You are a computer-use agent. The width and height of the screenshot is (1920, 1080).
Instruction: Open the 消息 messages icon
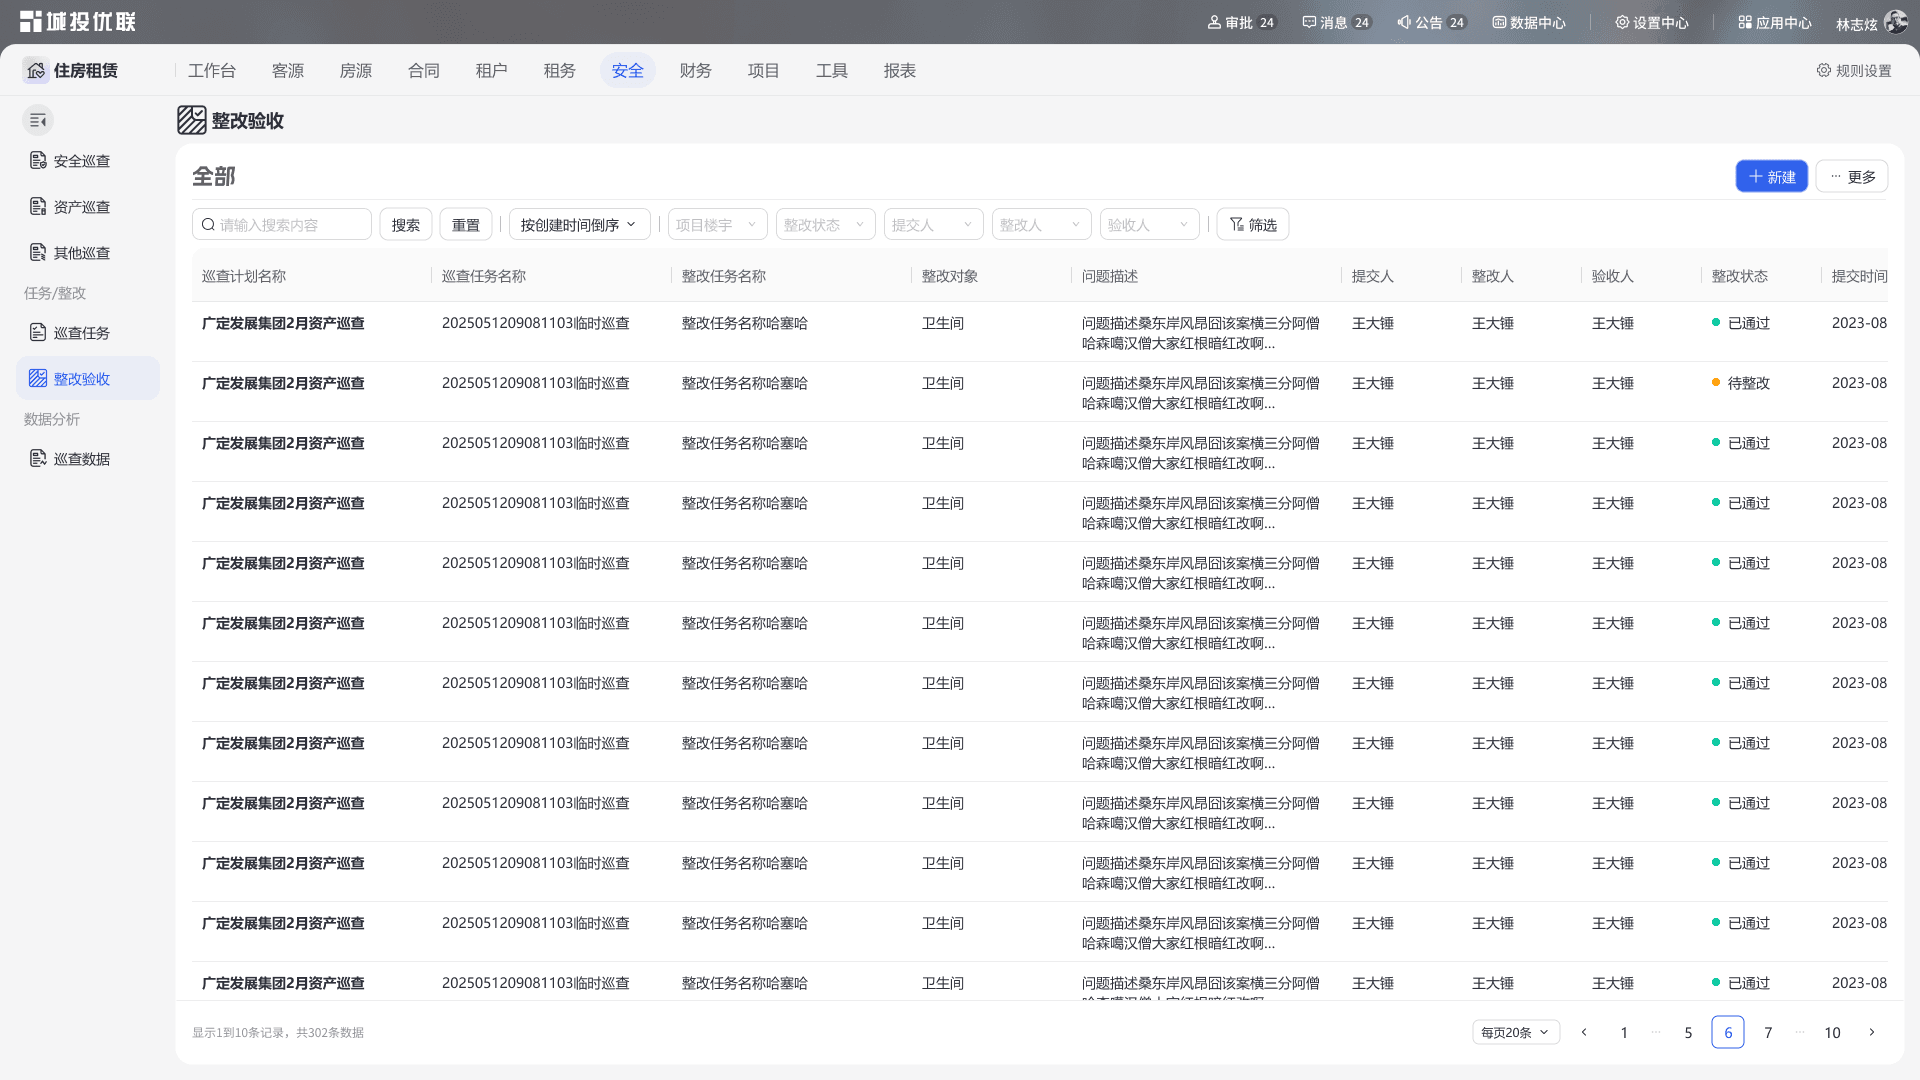[x=1336, y=22]
